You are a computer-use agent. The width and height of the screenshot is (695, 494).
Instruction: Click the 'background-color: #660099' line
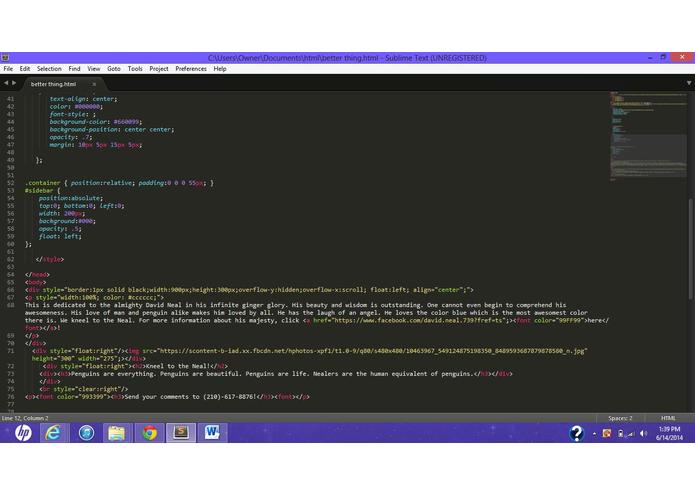click(x=96, y=122)
